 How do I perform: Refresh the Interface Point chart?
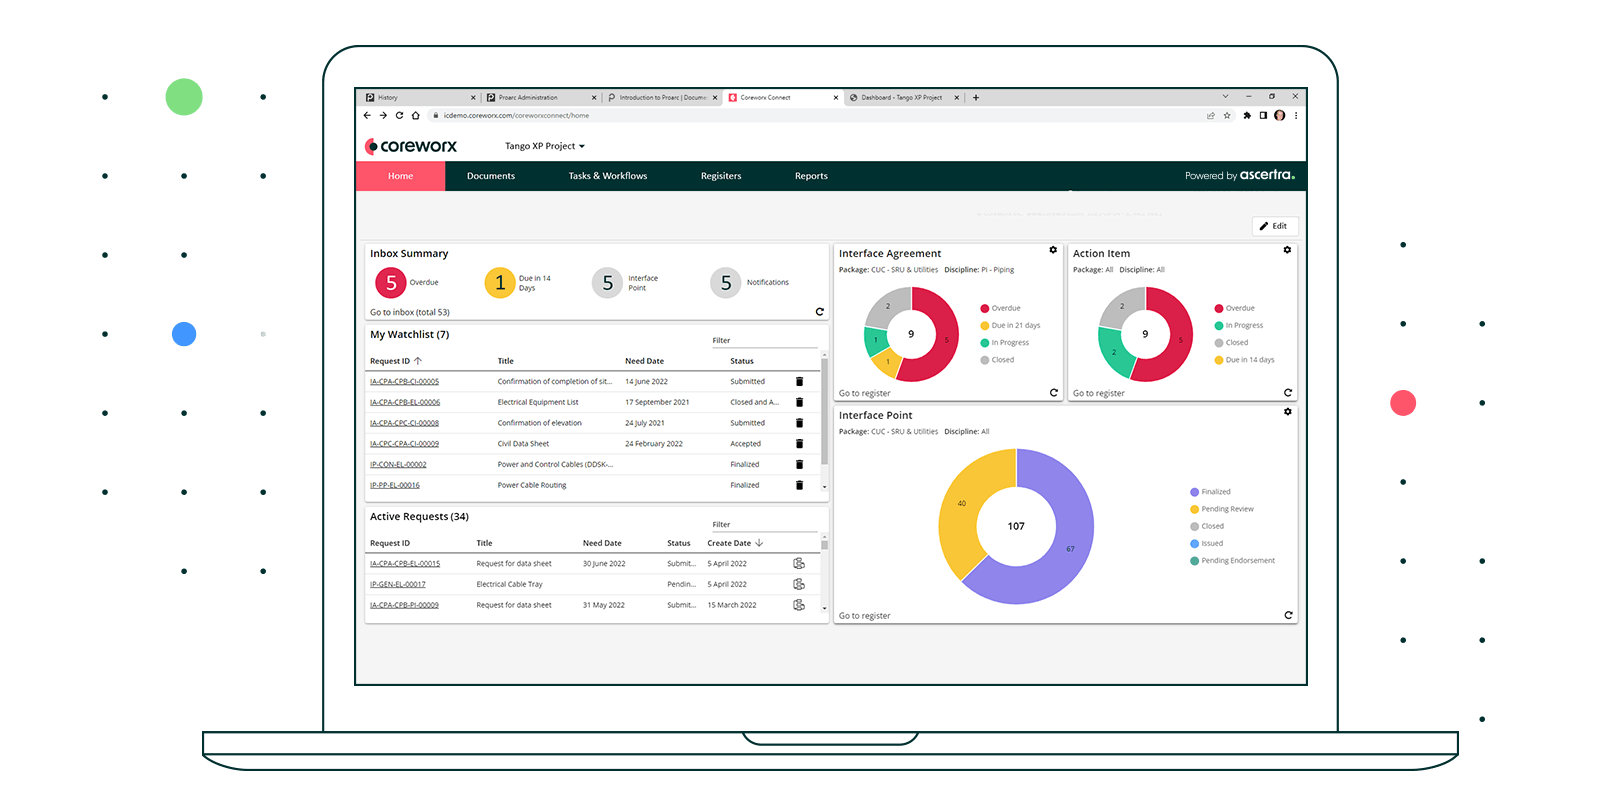point(1288,615)
